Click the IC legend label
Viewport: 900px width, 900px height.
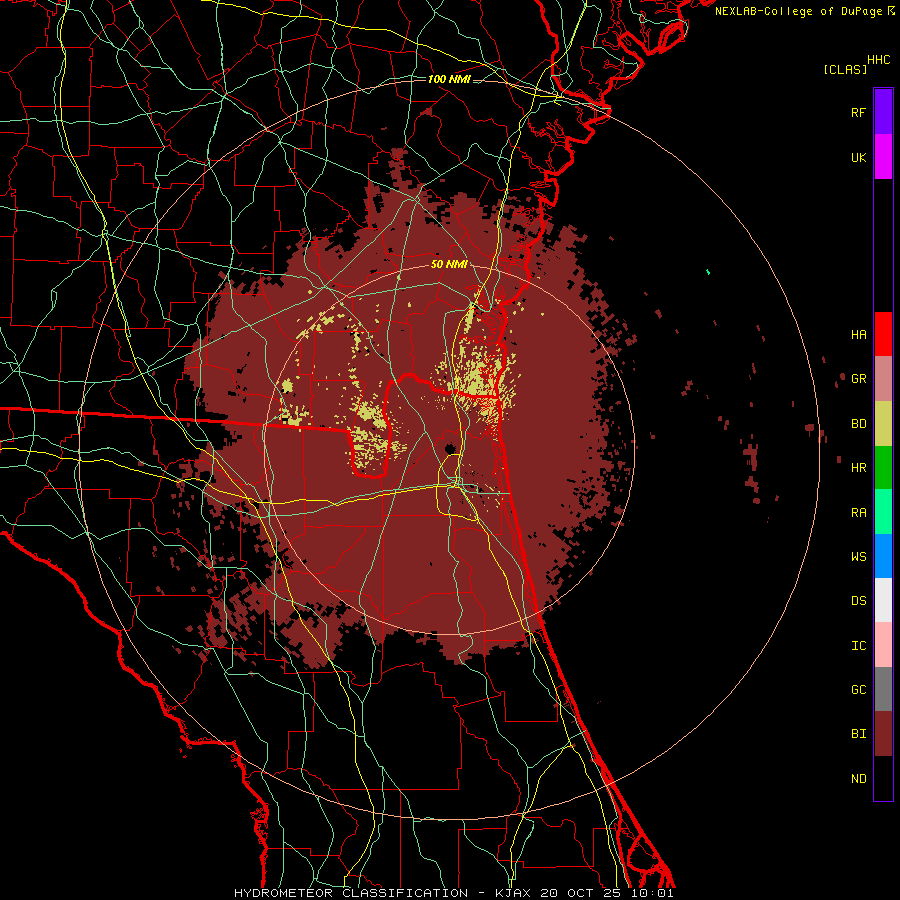[x=858, y=645]
